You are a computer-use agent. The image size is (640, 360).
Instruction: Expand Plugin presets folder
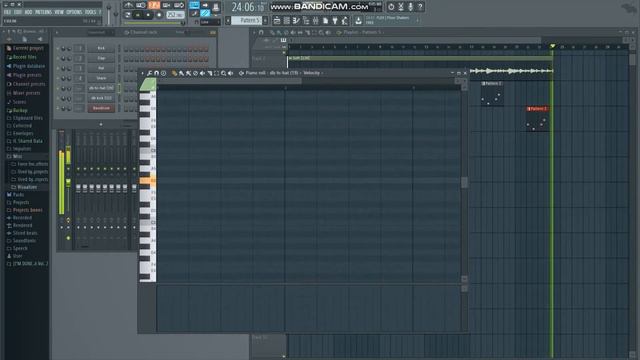coord(27,75)
